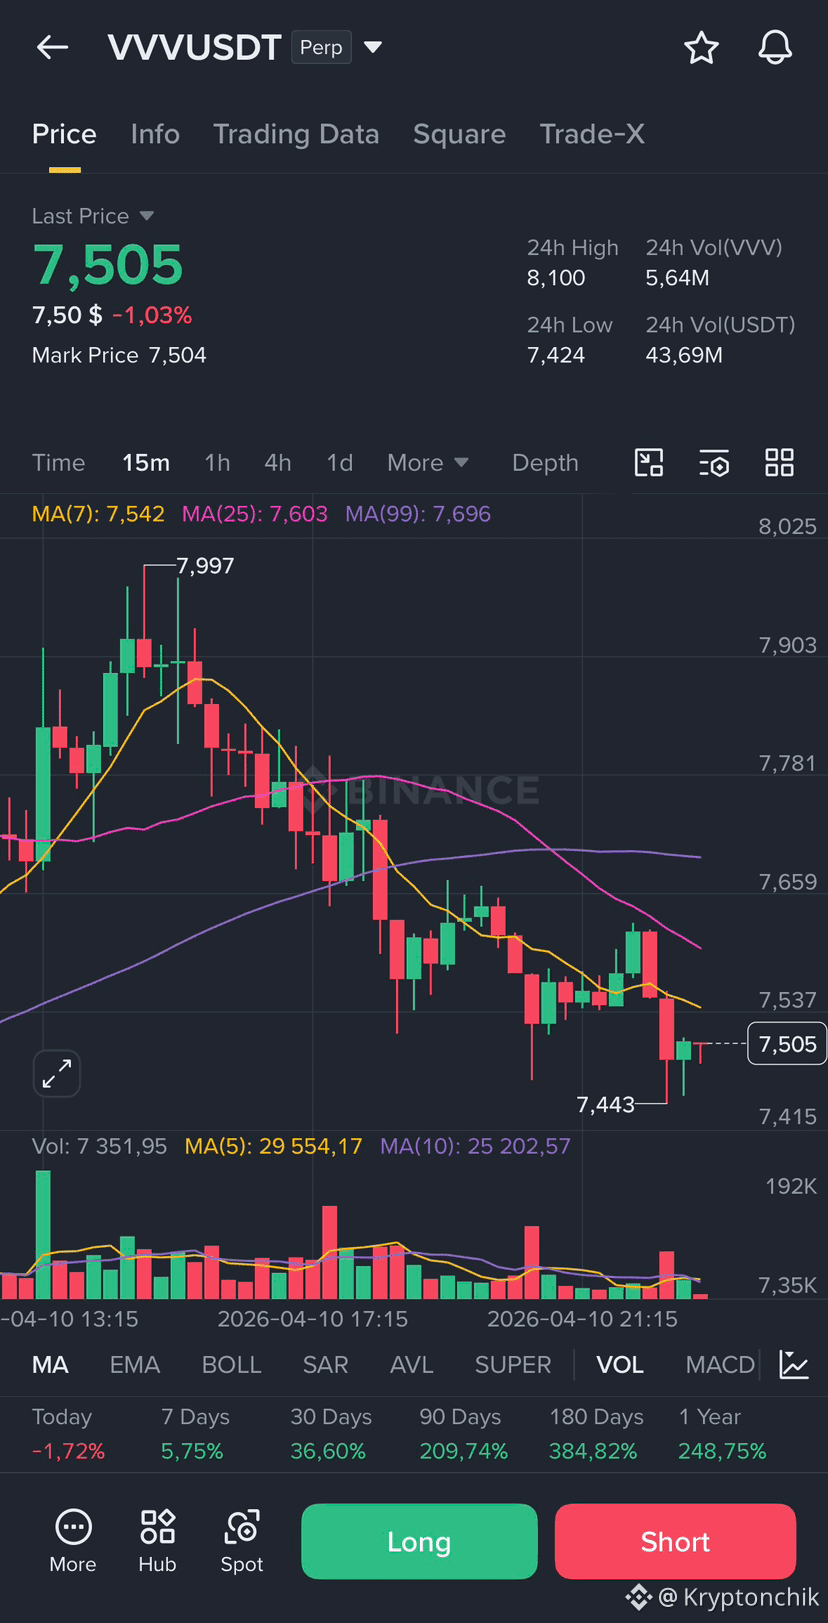Tap the 7,443 low price marker
This screenshot has width=828, height=1623.
click(606, 1104)
